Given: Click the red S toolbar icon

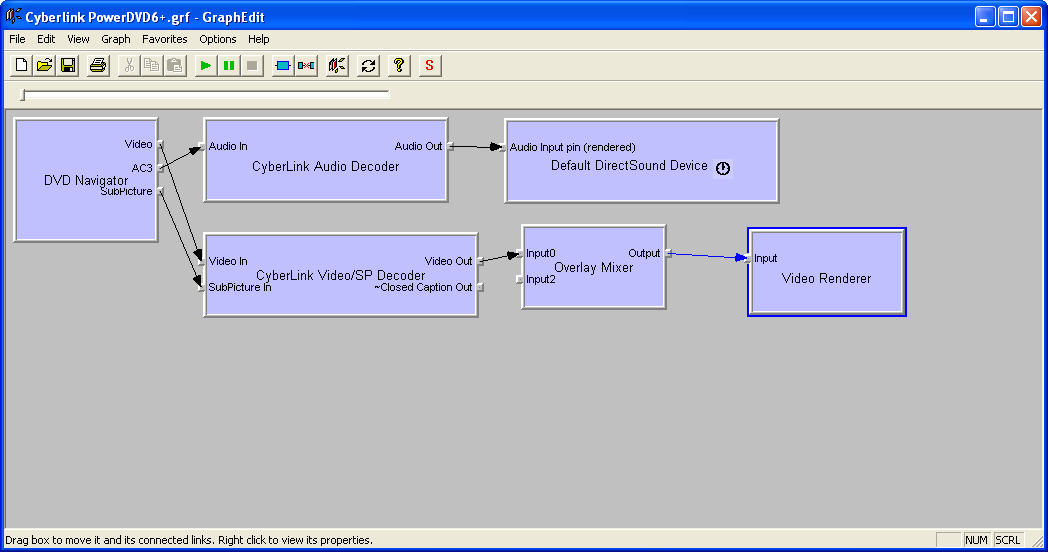Looking at the screenshot, I should tap(430, 65).
